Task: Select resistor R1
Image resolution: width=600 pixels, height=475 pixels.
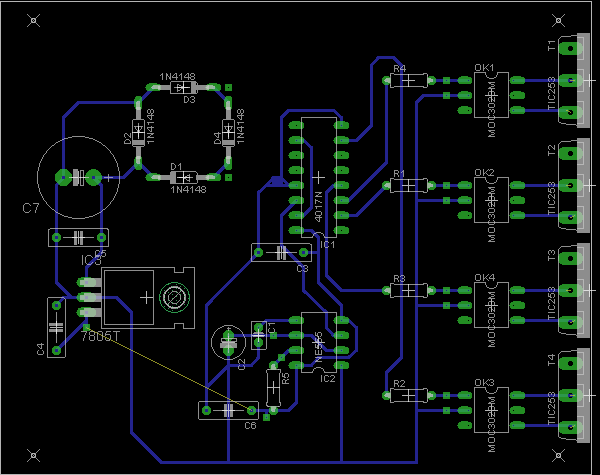Action: coord(409,186)
